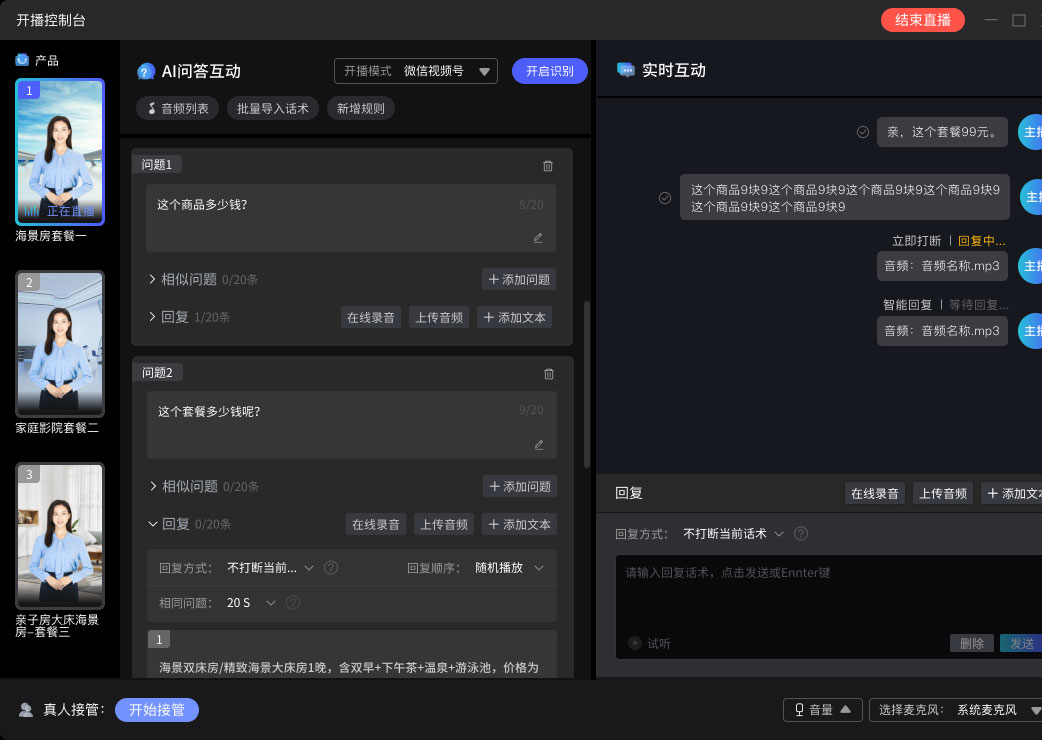
Task: Play 试听 preview audio
Action: (634, 643)
